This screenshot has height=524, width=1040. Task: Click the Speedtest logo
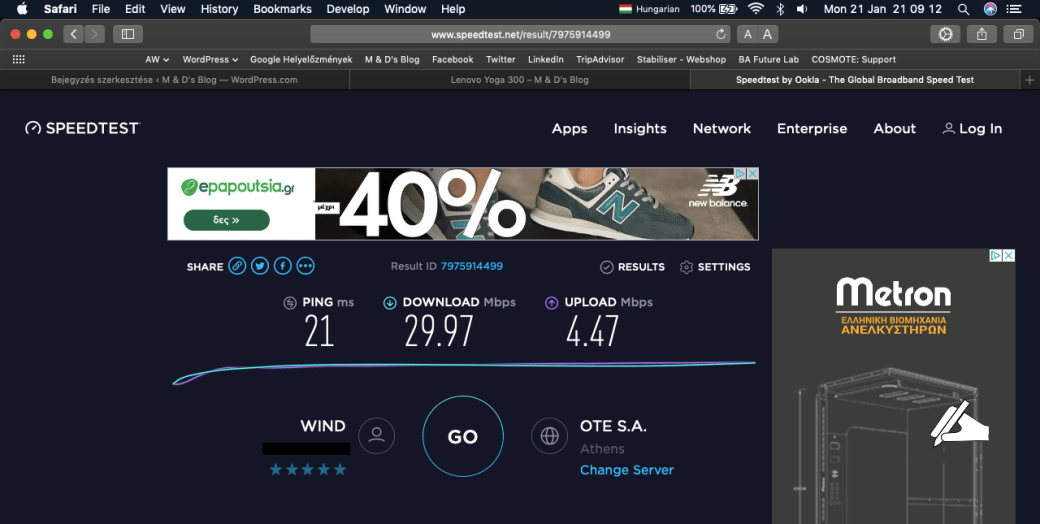(82, 128)
